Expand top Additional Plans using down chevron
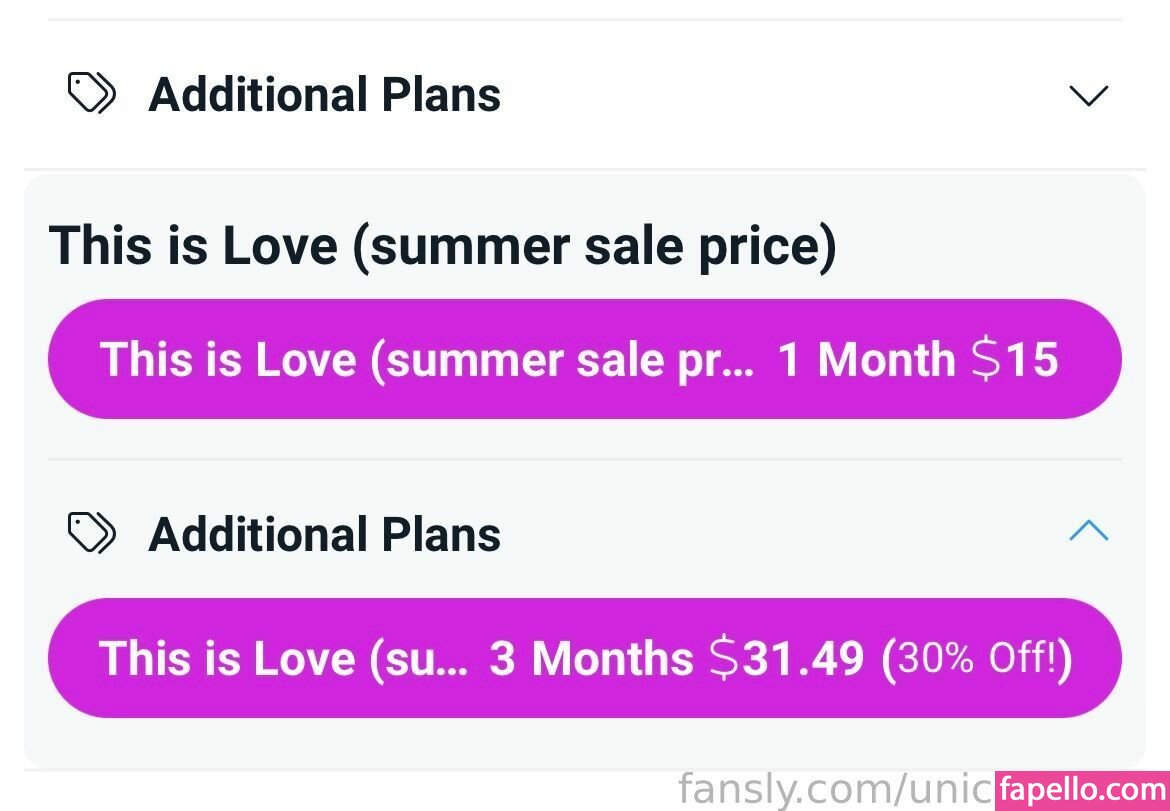Viewport: 1170px width, 811px height. (x=1088, y=96)
